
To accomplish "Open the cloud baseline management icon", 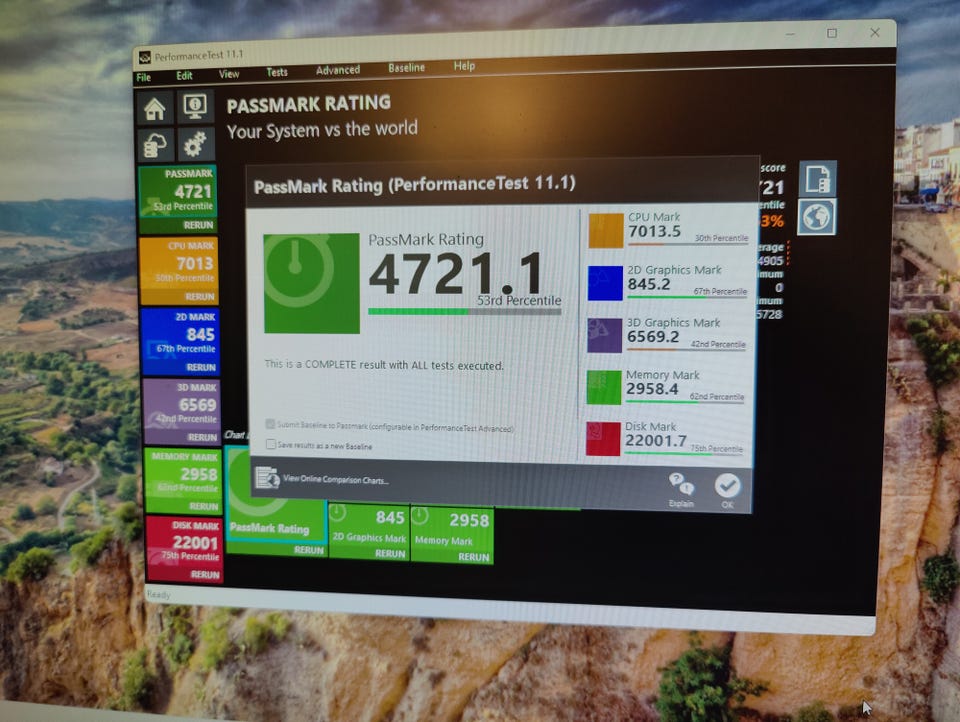I will click(156, 146).
